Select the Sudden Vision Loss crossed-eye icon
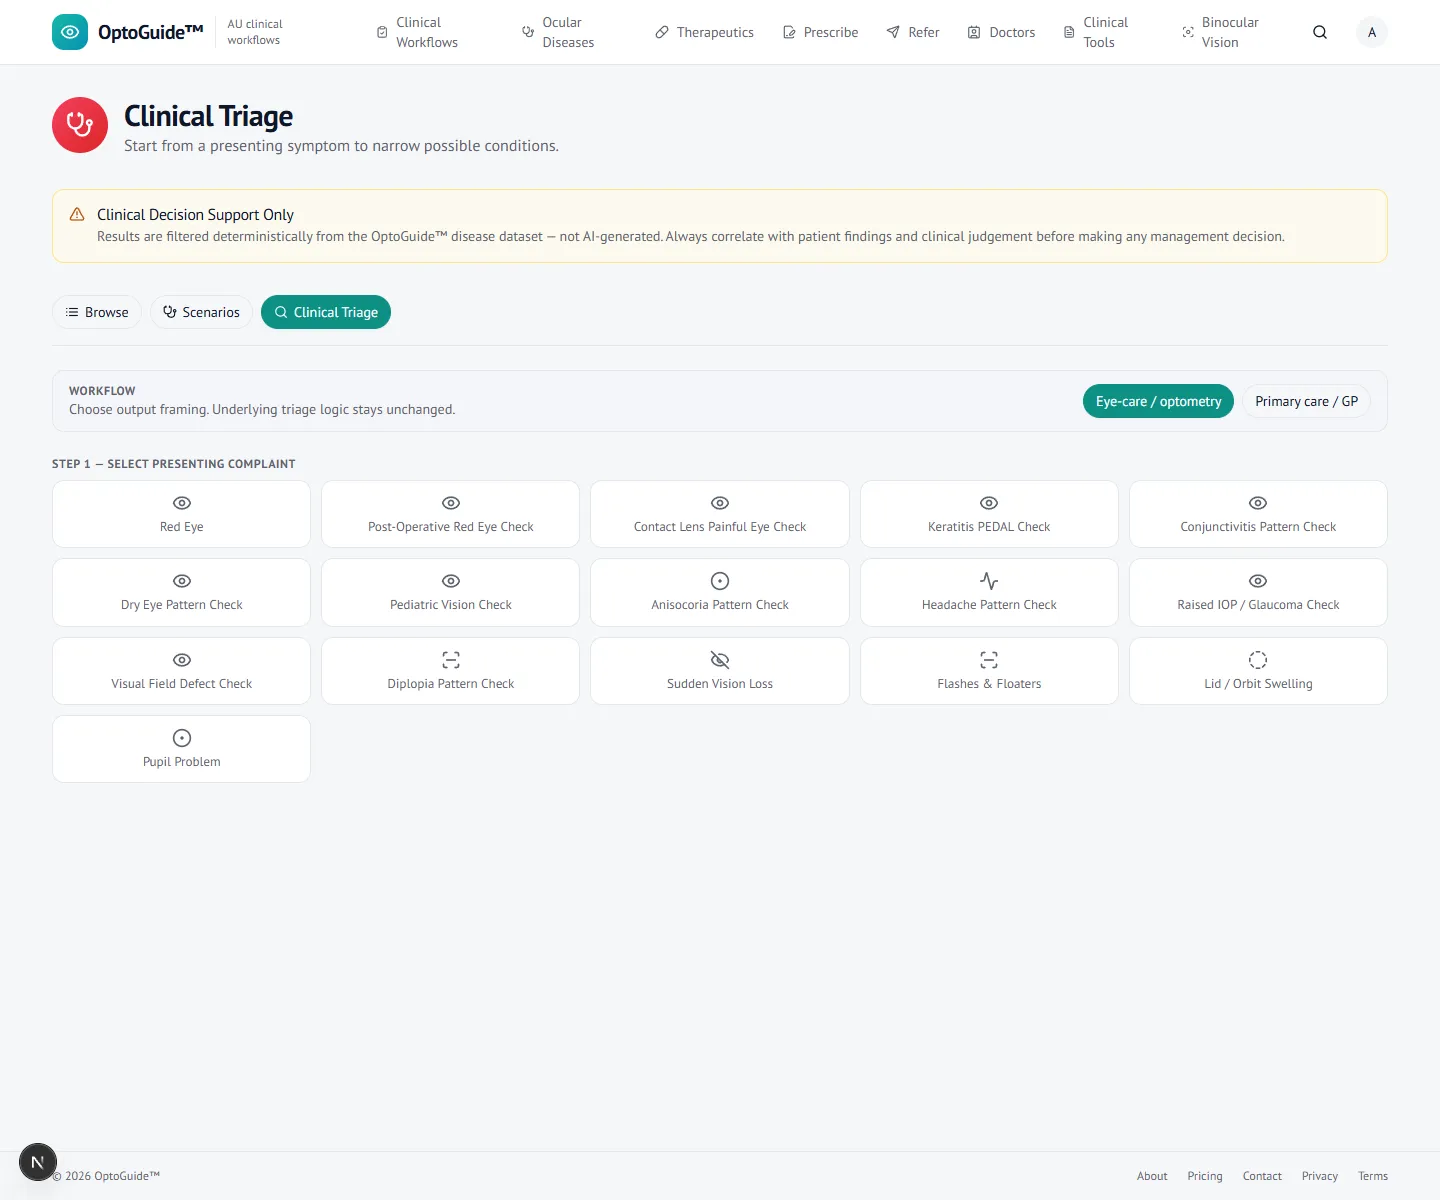 (x=720, y=660)
